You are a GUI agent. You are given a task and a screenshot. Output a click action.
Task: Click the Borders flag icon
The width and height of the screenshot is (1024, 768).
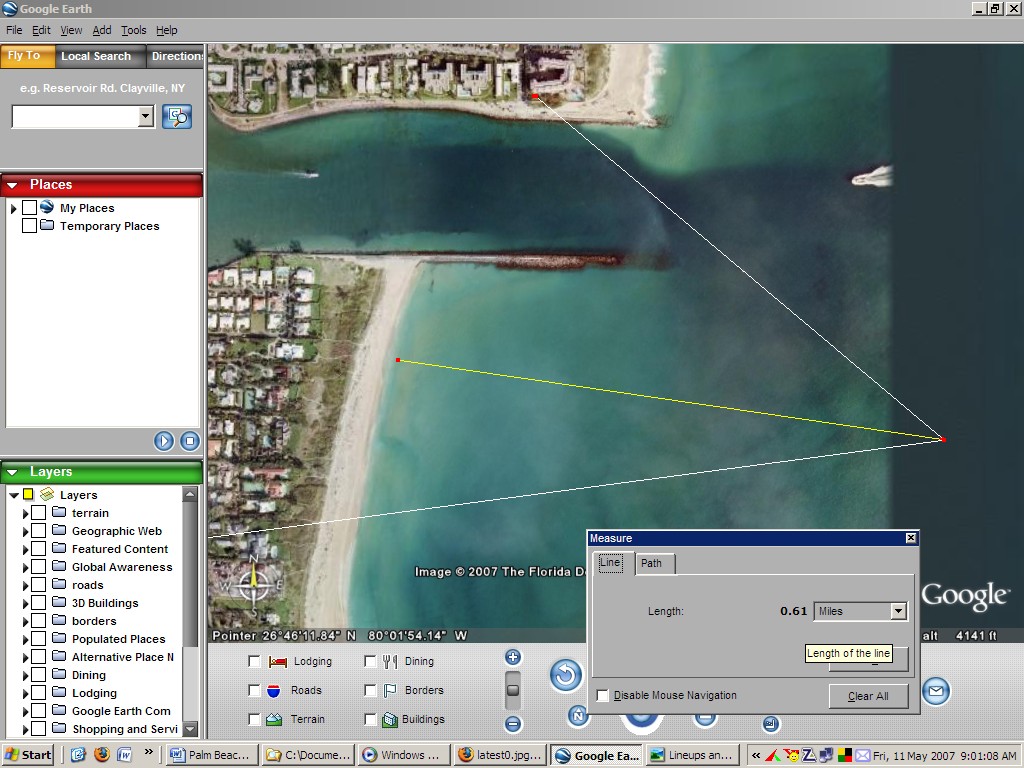coord(390,690)
